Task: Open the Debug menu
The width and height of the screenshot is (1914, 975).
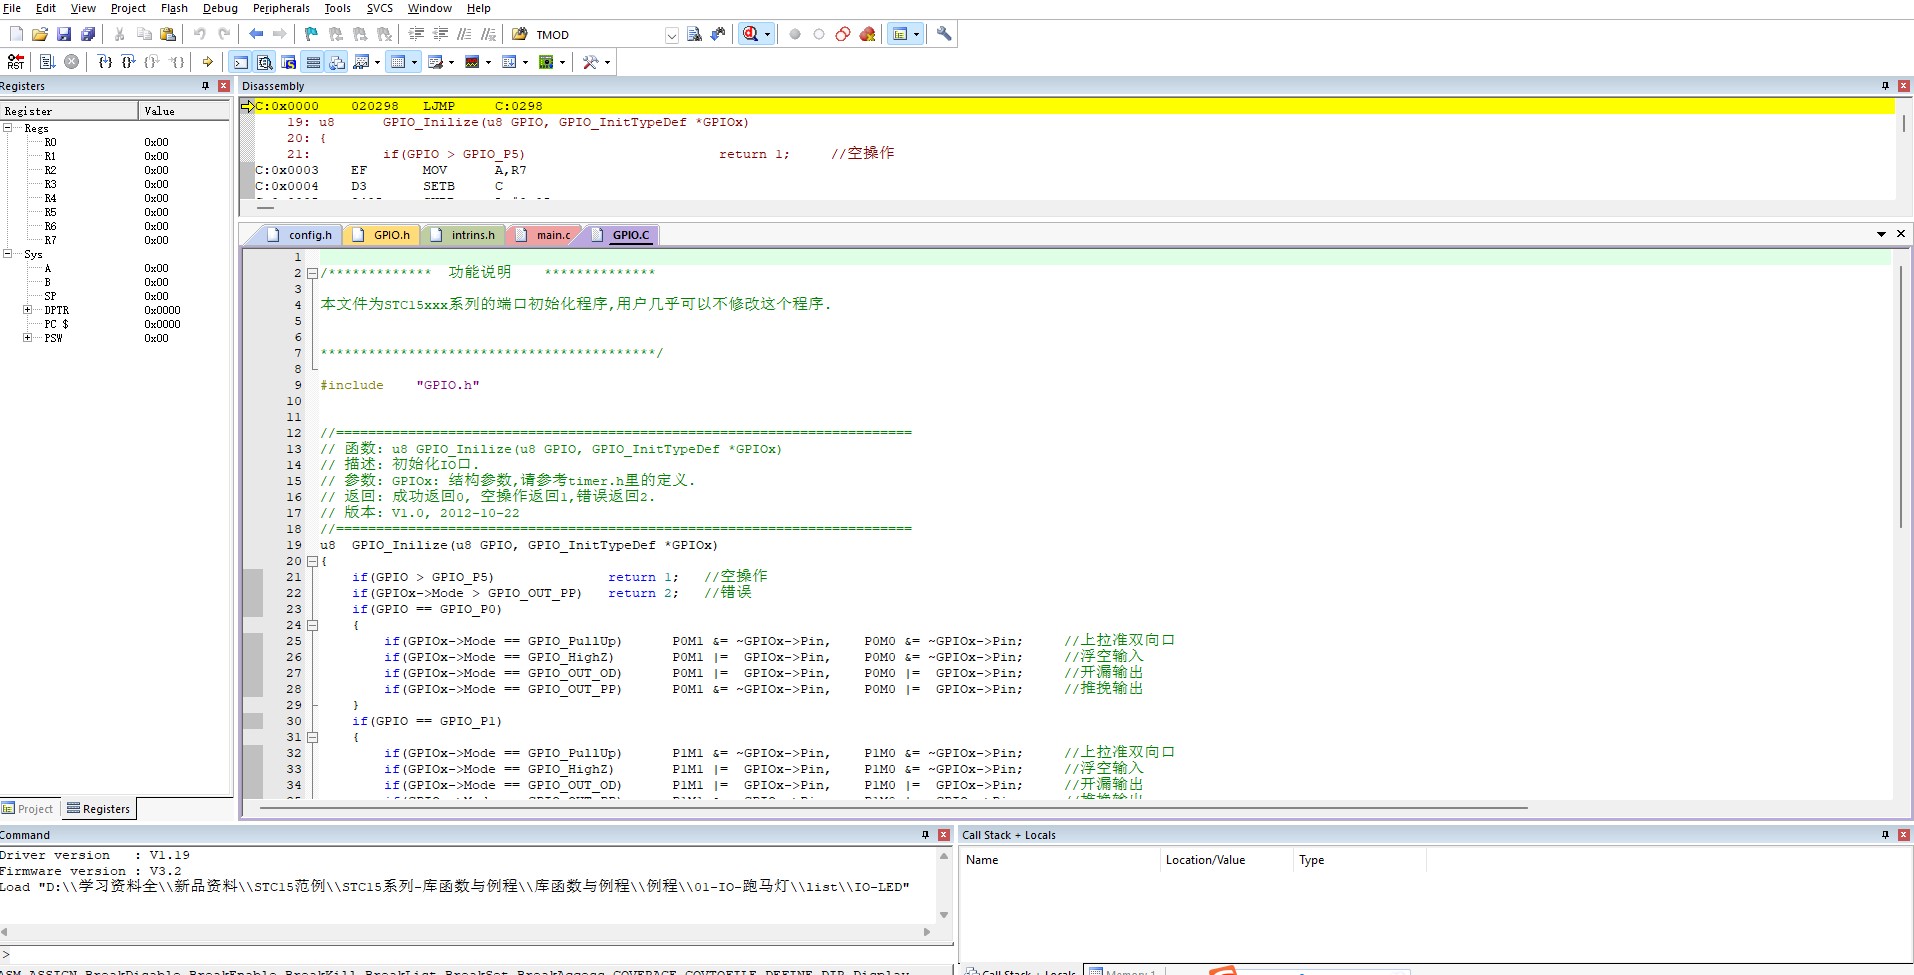Action: [x=220, y=8]
